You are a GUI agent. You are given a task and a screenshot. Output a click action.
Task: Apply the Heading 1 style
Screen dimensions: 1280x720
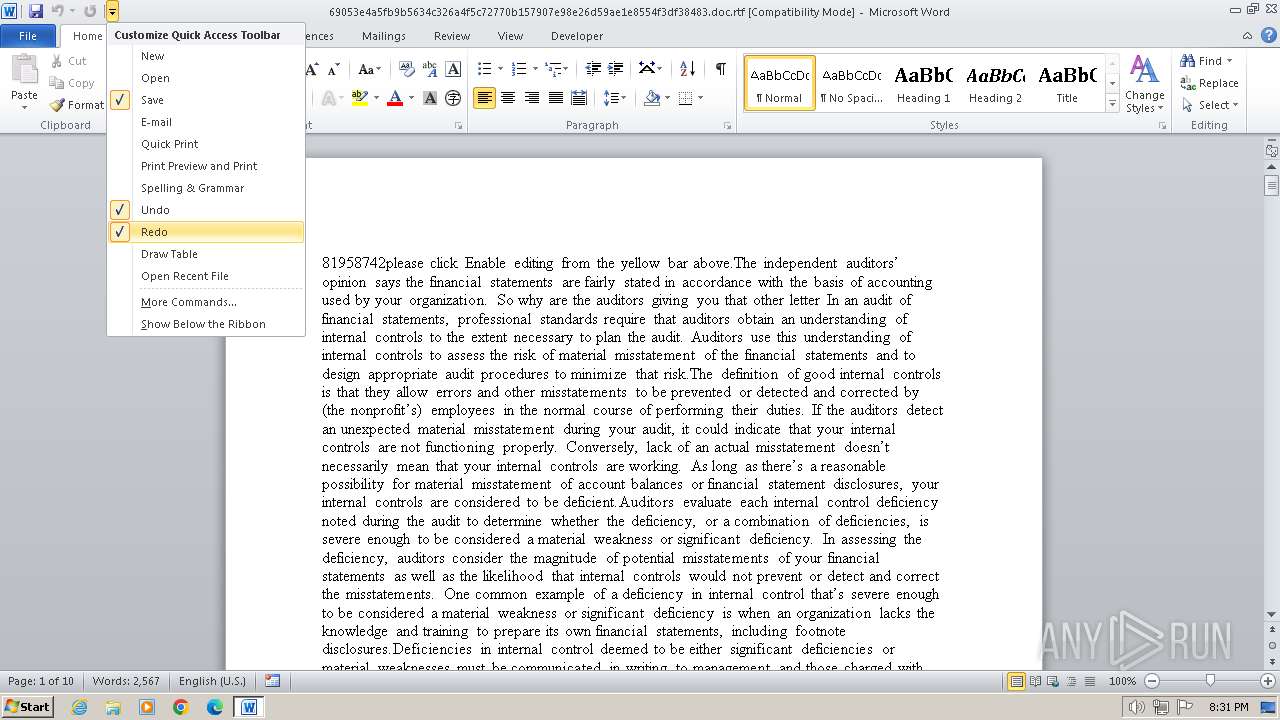(x=923, y=83)
